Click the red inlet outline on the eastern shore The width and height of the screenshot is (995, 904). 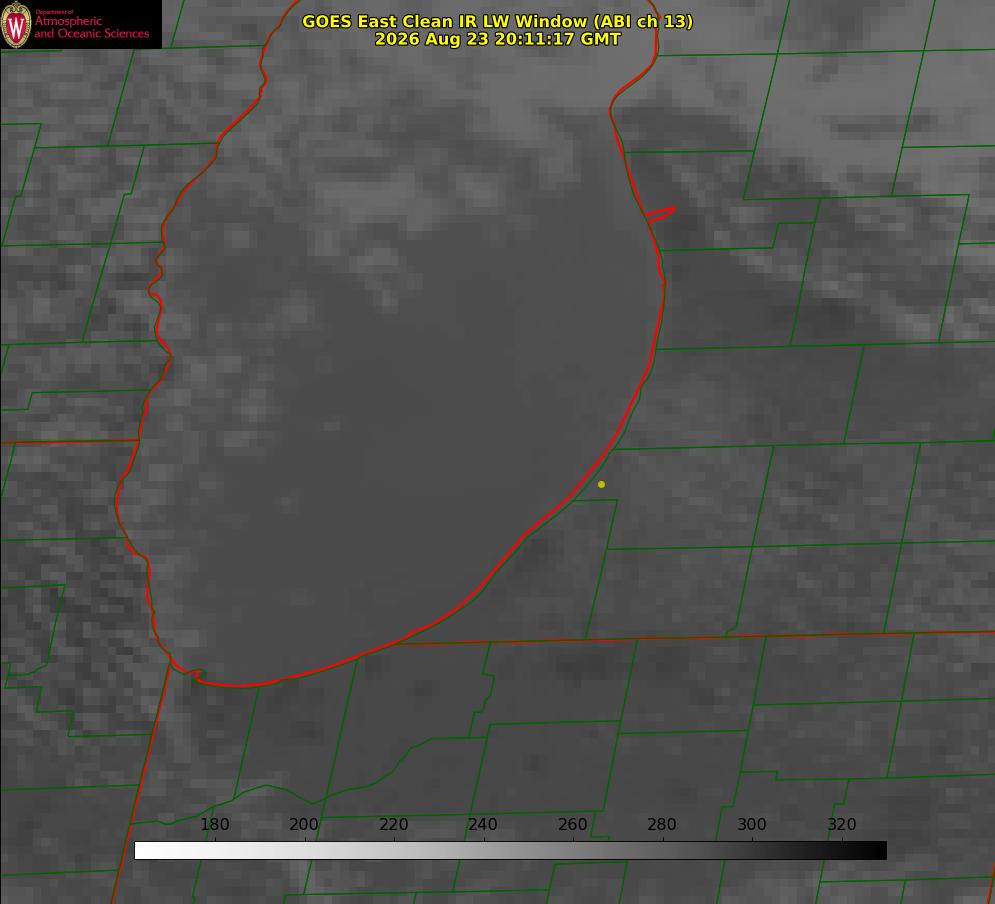pos(661,214)
